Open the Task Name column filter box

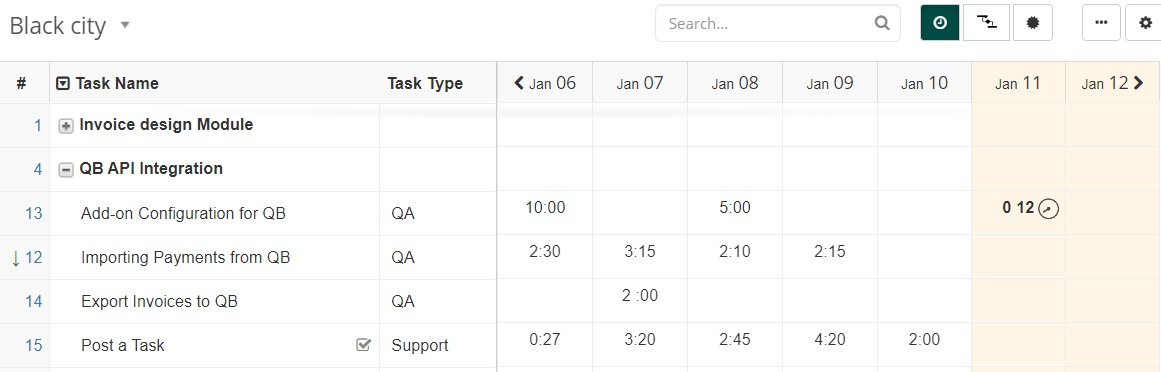point(63,84)
